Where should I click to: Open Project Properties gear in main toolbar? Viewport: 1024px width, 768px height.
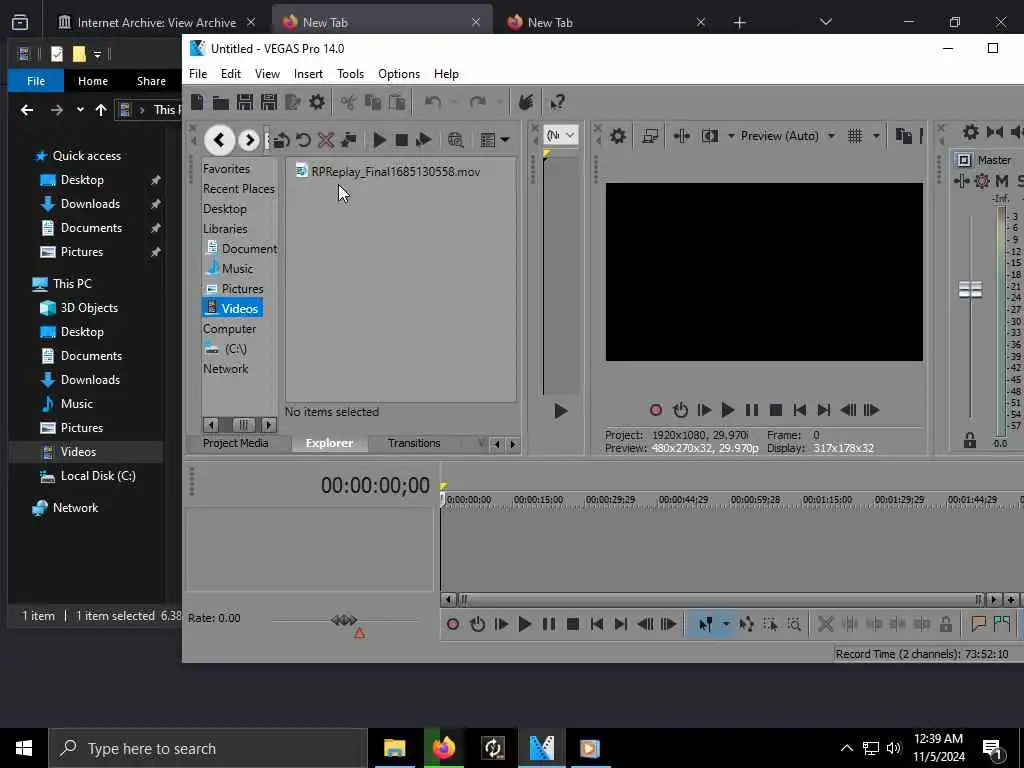click(317, 102)
